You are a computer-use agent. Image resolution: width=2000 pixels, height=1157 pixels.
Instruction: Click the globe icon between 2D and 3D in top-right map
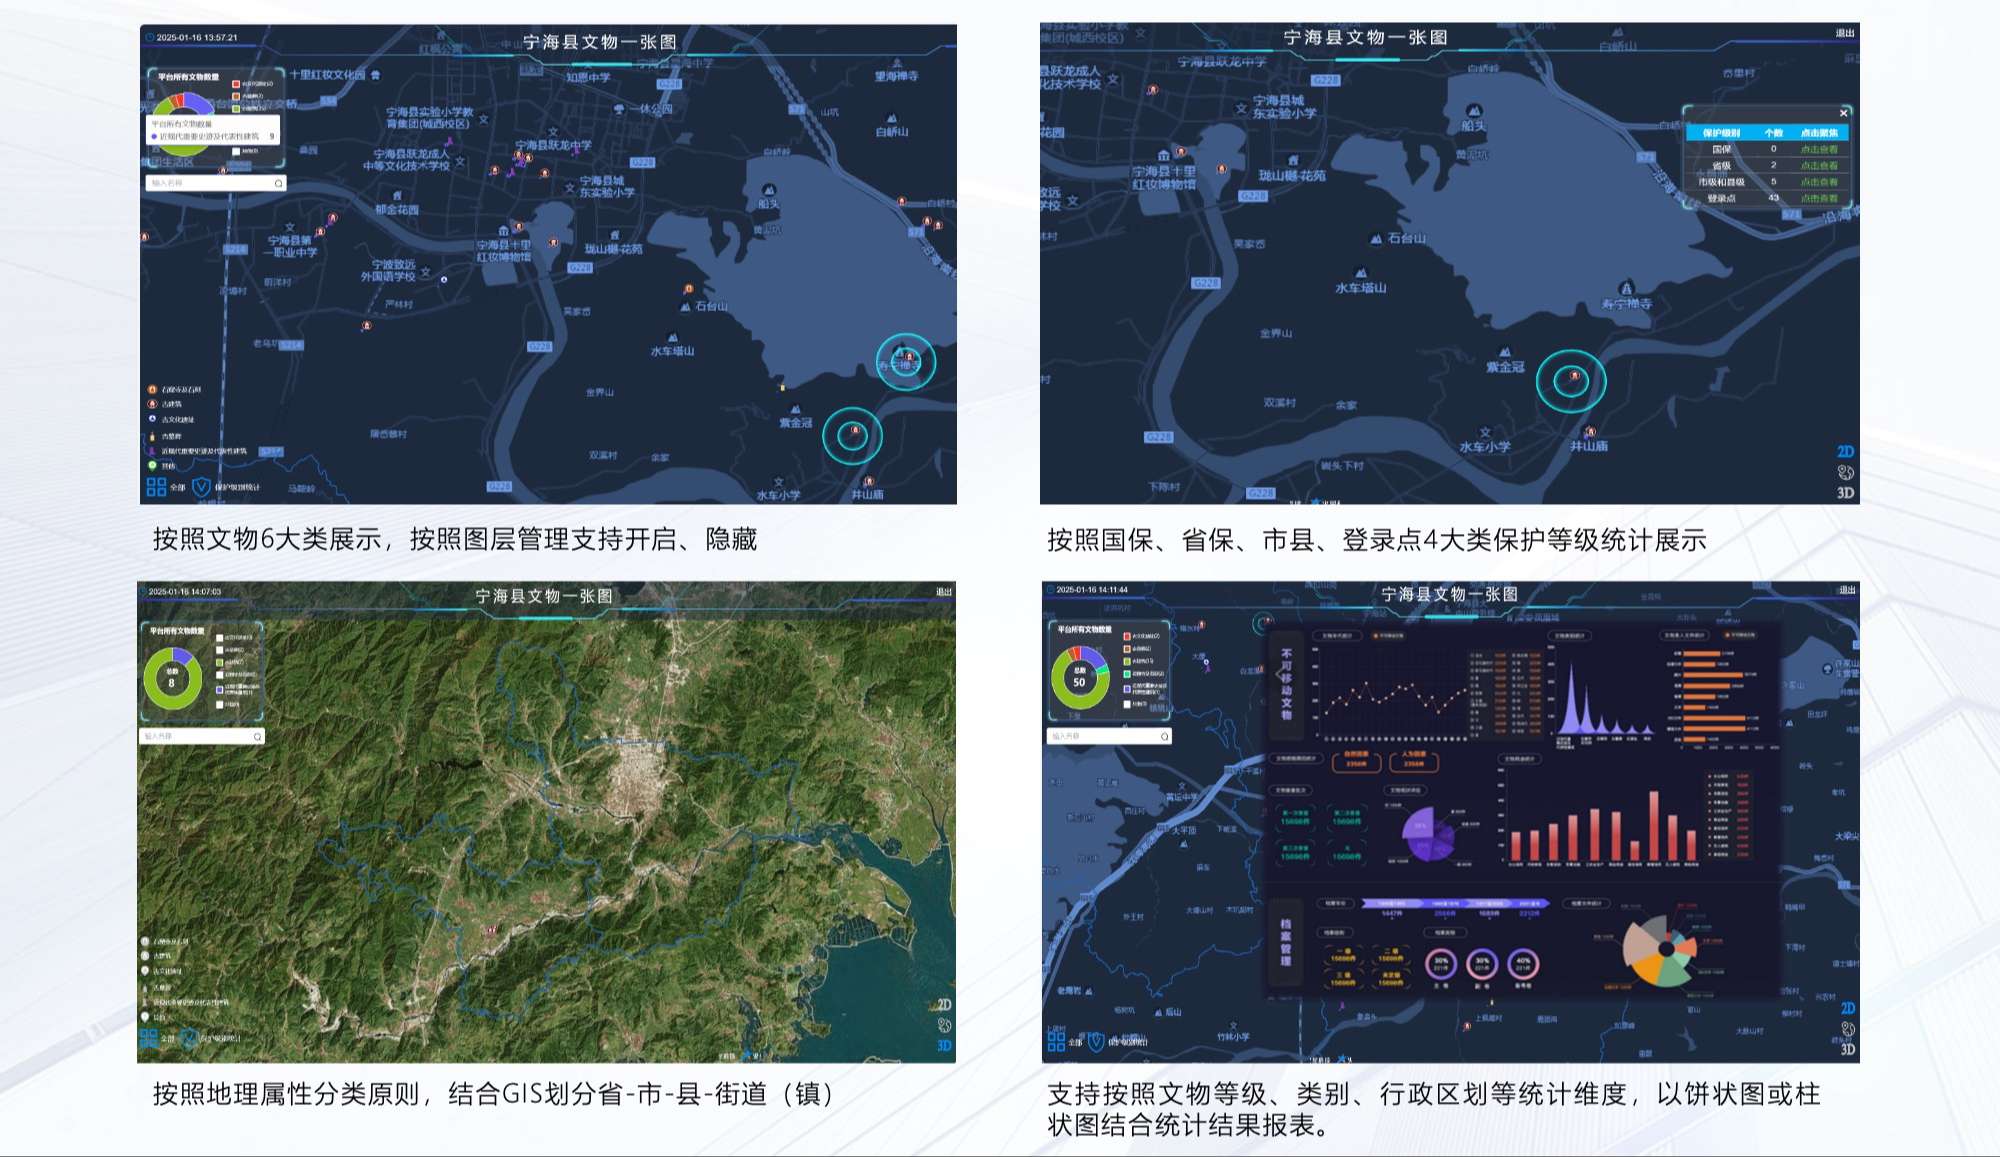pos(1845,472)
